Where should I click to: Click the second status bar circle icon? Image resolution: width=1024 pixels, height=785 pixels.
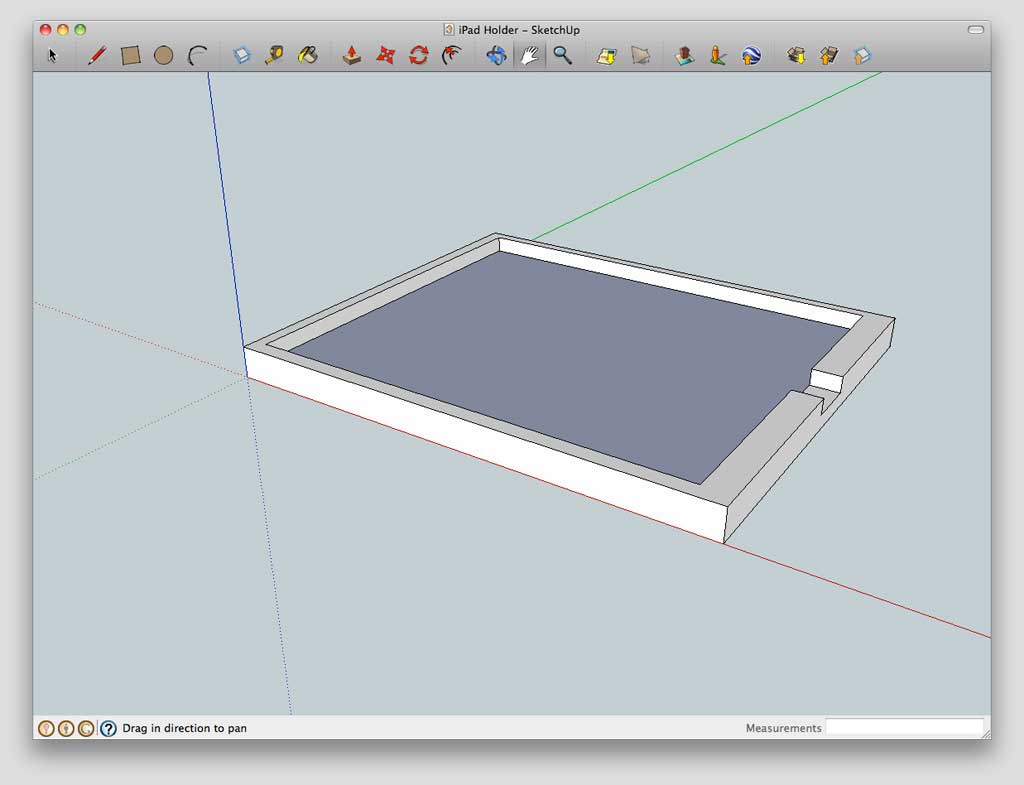tap(66, 728)
